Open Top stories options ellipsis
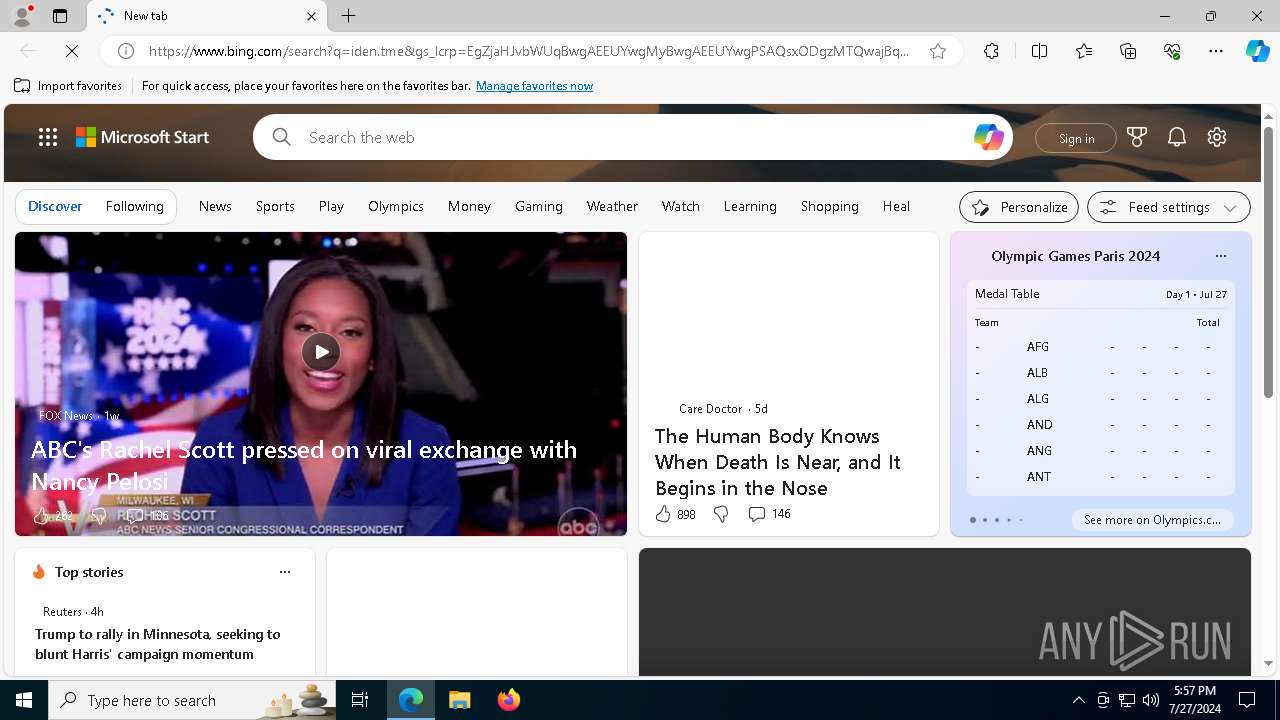Image resolution: width=1280 pixels, height=720 pixels. (285, 572)
